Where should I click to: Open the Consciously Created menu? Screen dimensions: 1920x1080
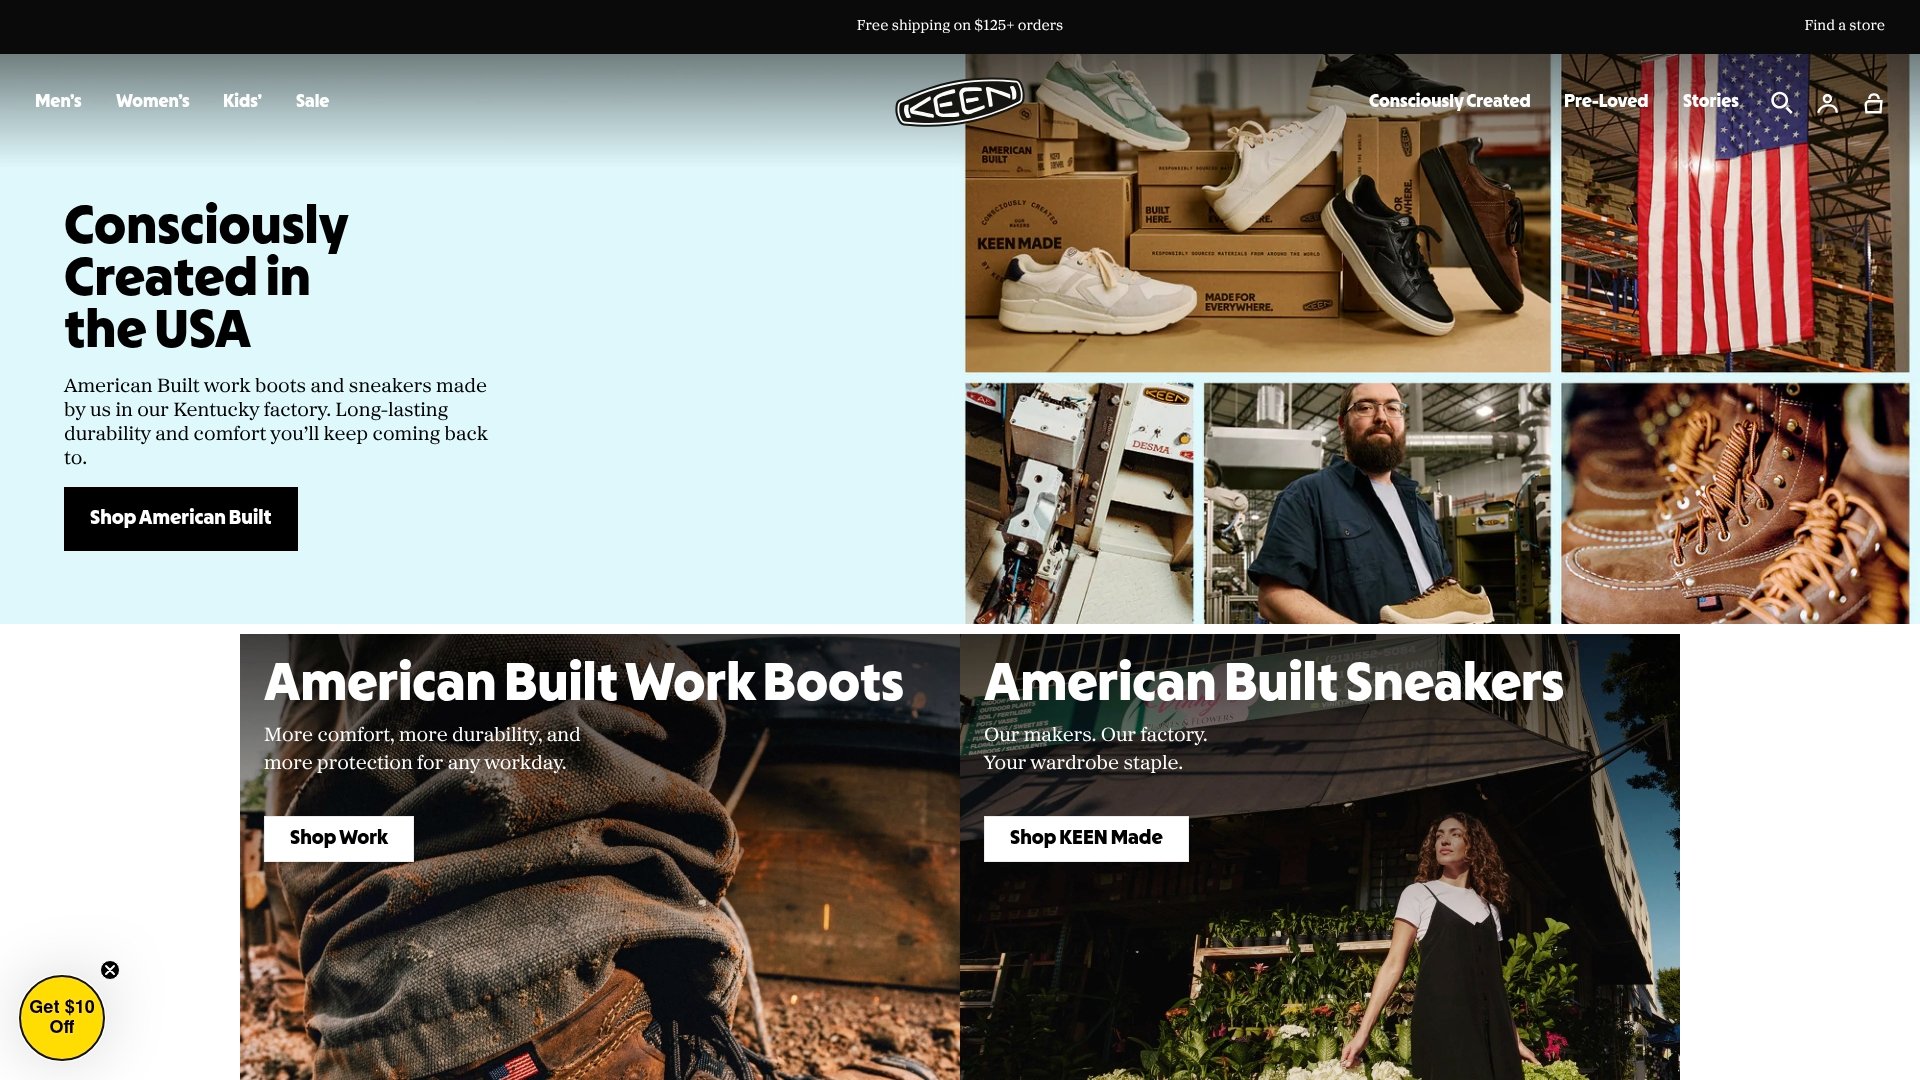pos(1449,101)
